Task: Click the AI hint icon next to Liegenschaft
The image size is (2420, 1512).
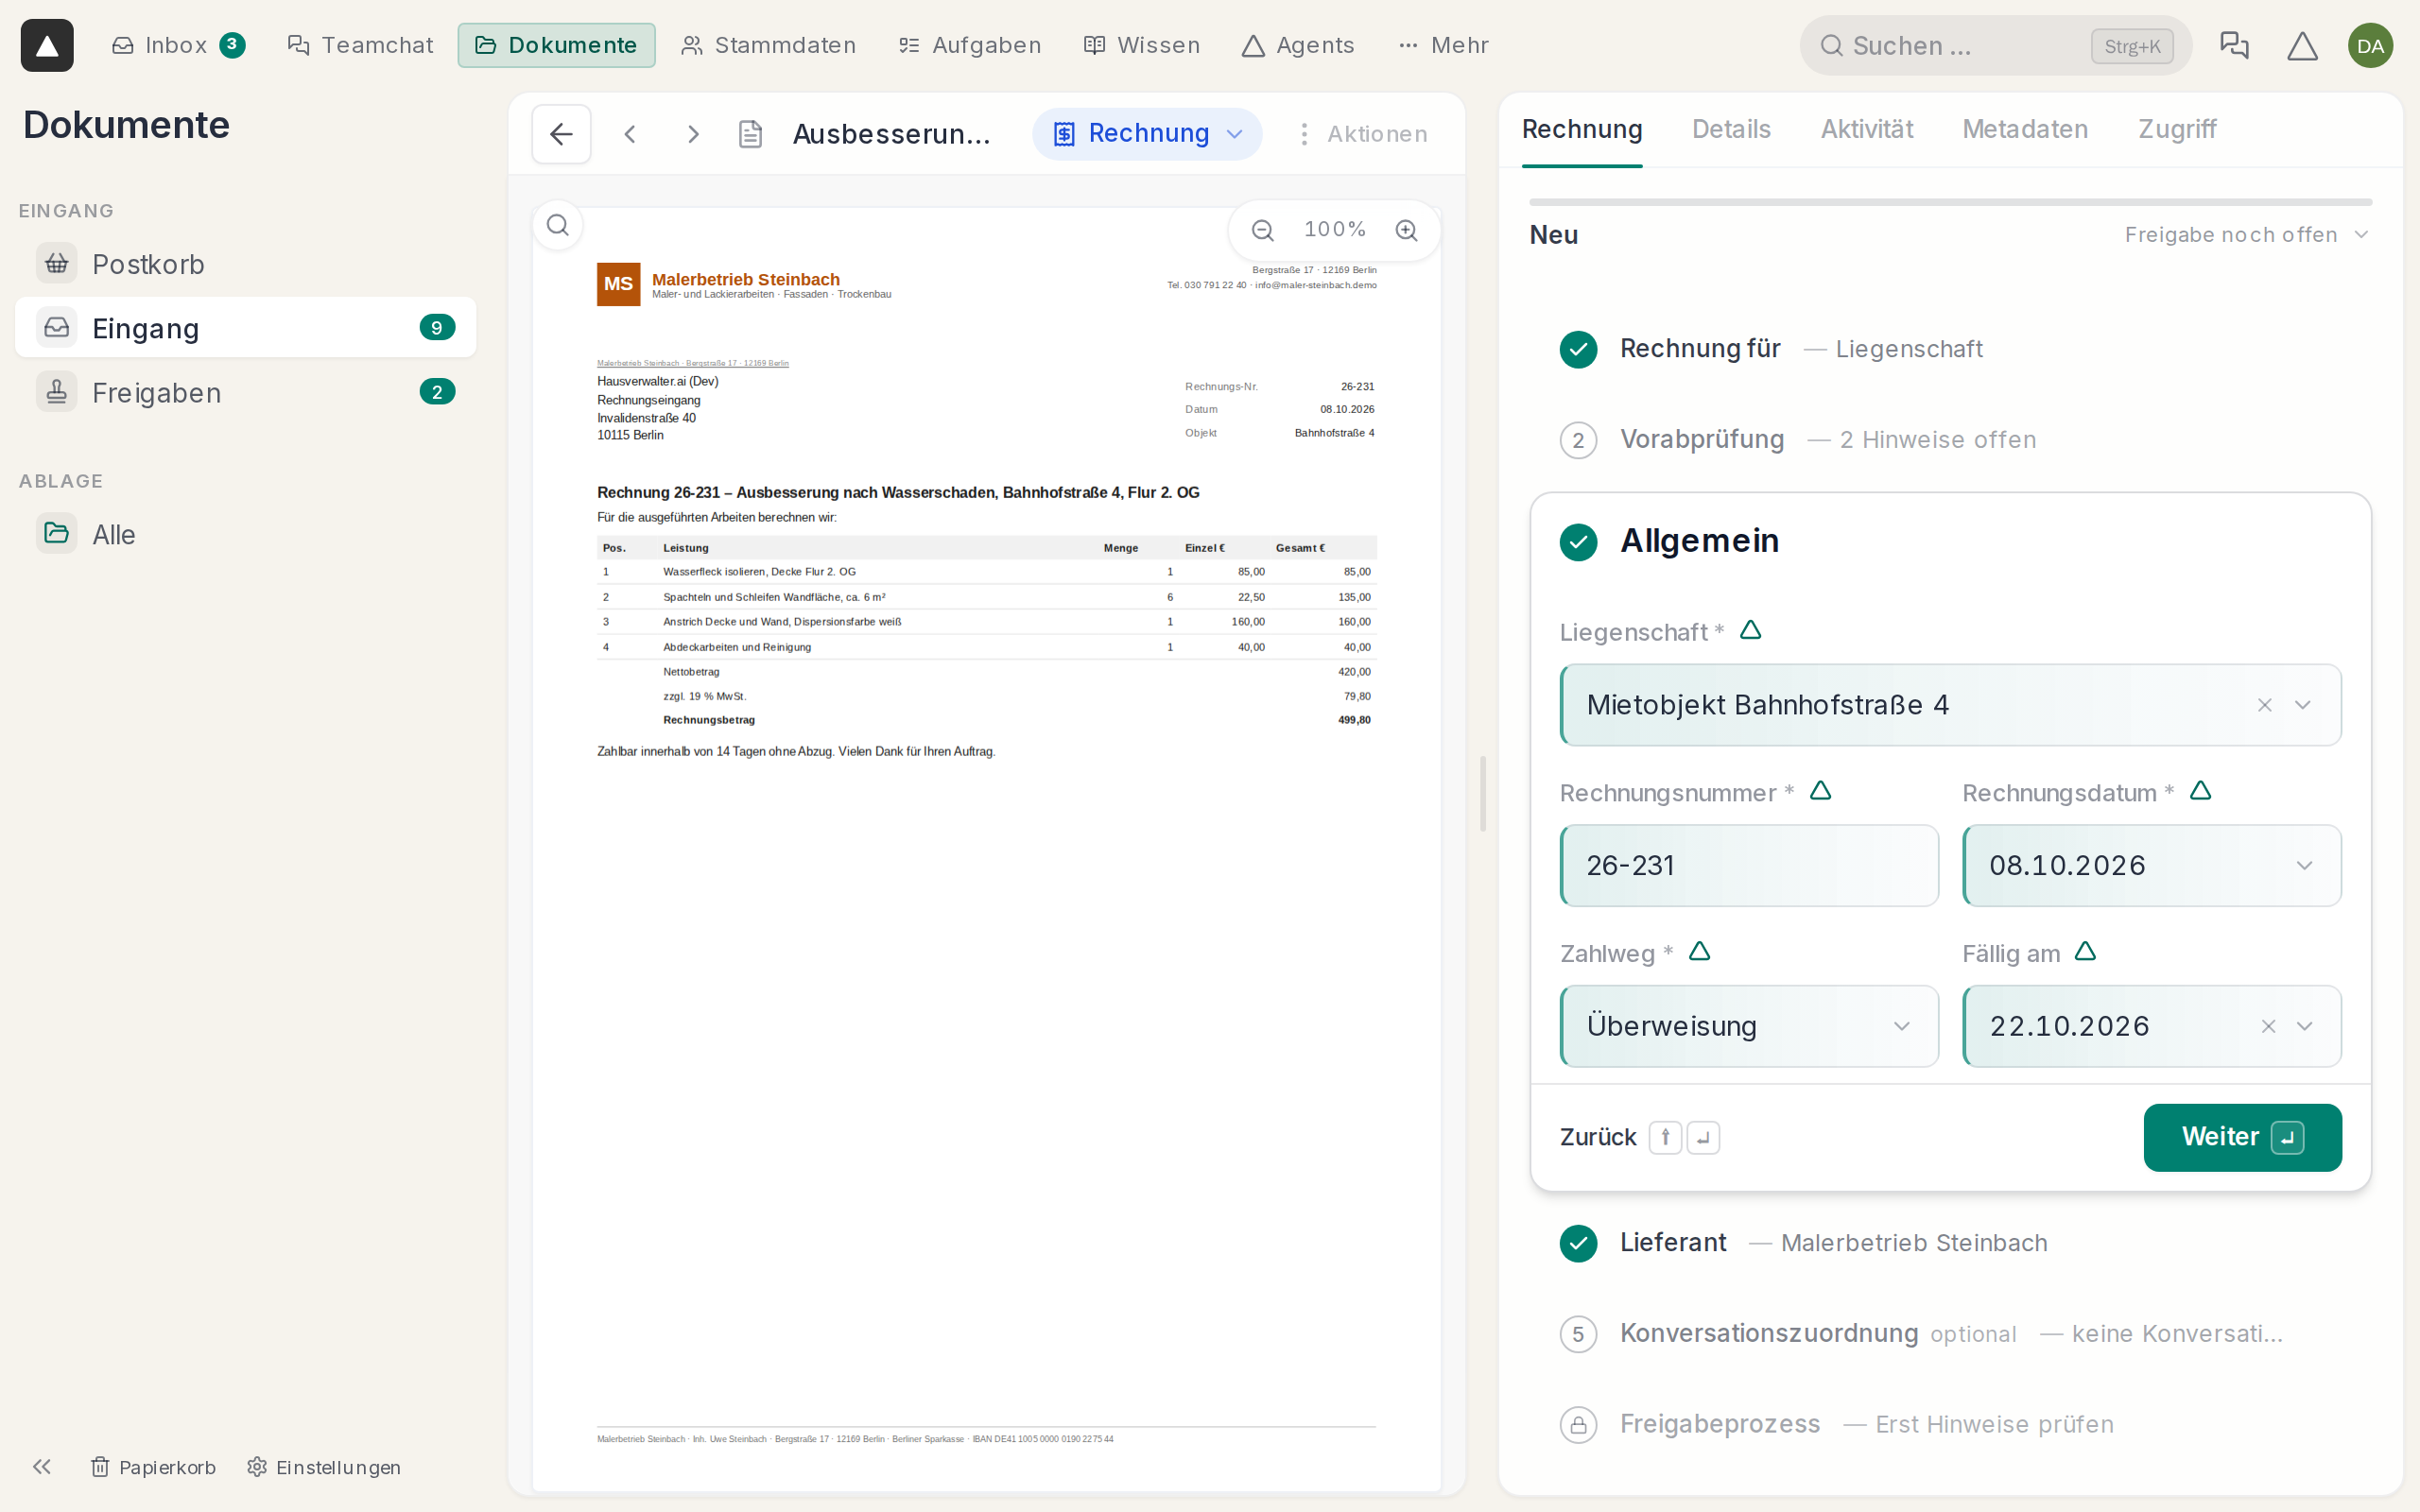Action: pos(1750,630)
